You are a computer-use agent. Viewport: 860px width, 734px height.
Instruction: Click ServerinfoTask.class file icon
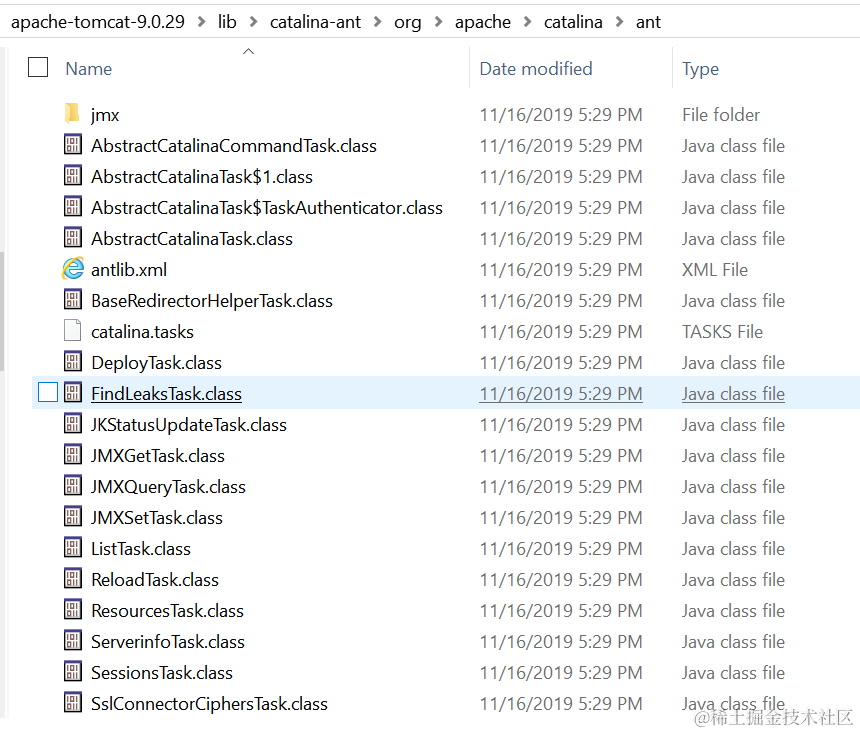[x=72, y=641]
